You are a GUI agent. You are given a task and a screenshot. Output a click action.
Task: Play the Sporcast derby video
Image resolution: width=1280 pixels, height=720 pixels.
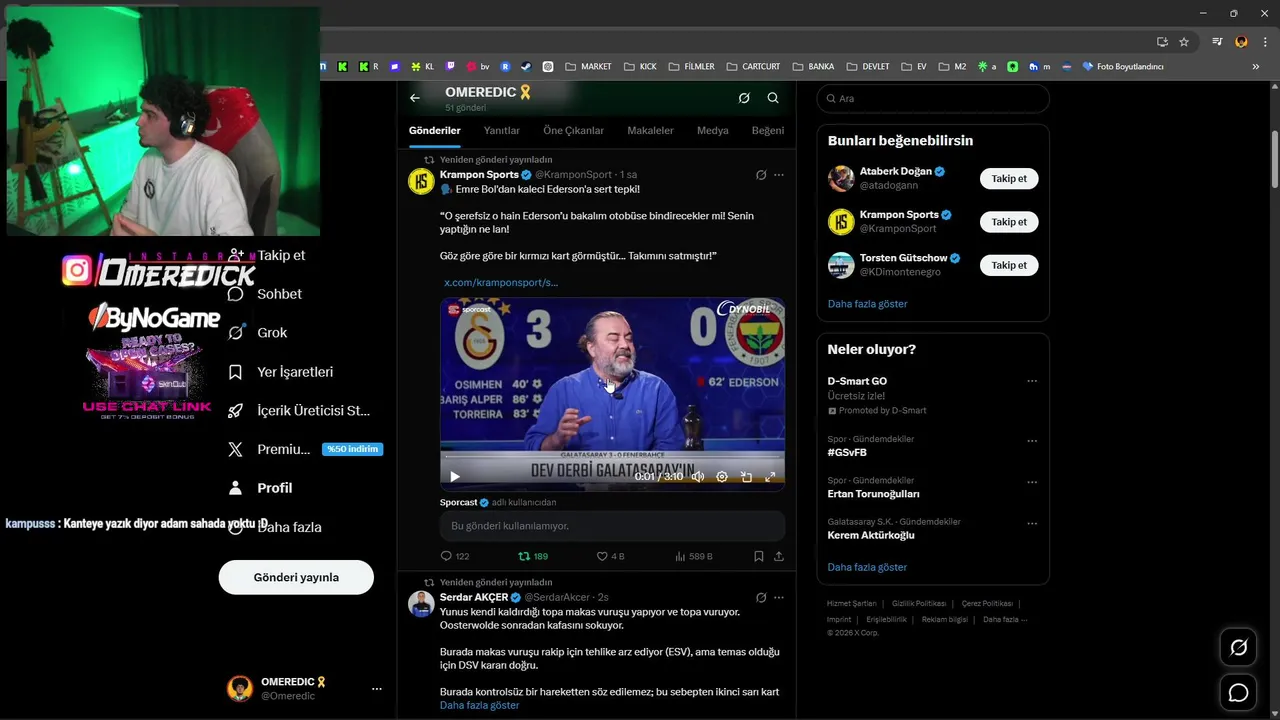455,477
